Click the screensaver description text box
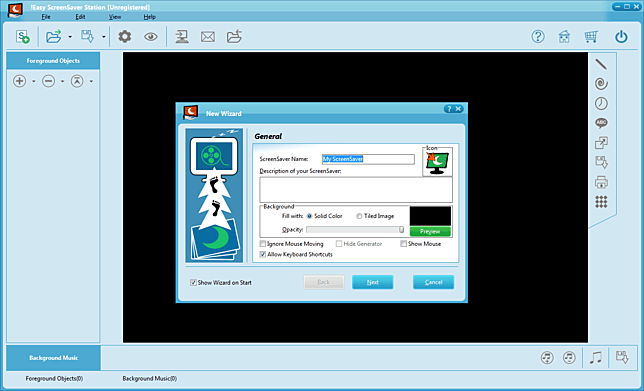The image size is (644, 391). point(356,190)
